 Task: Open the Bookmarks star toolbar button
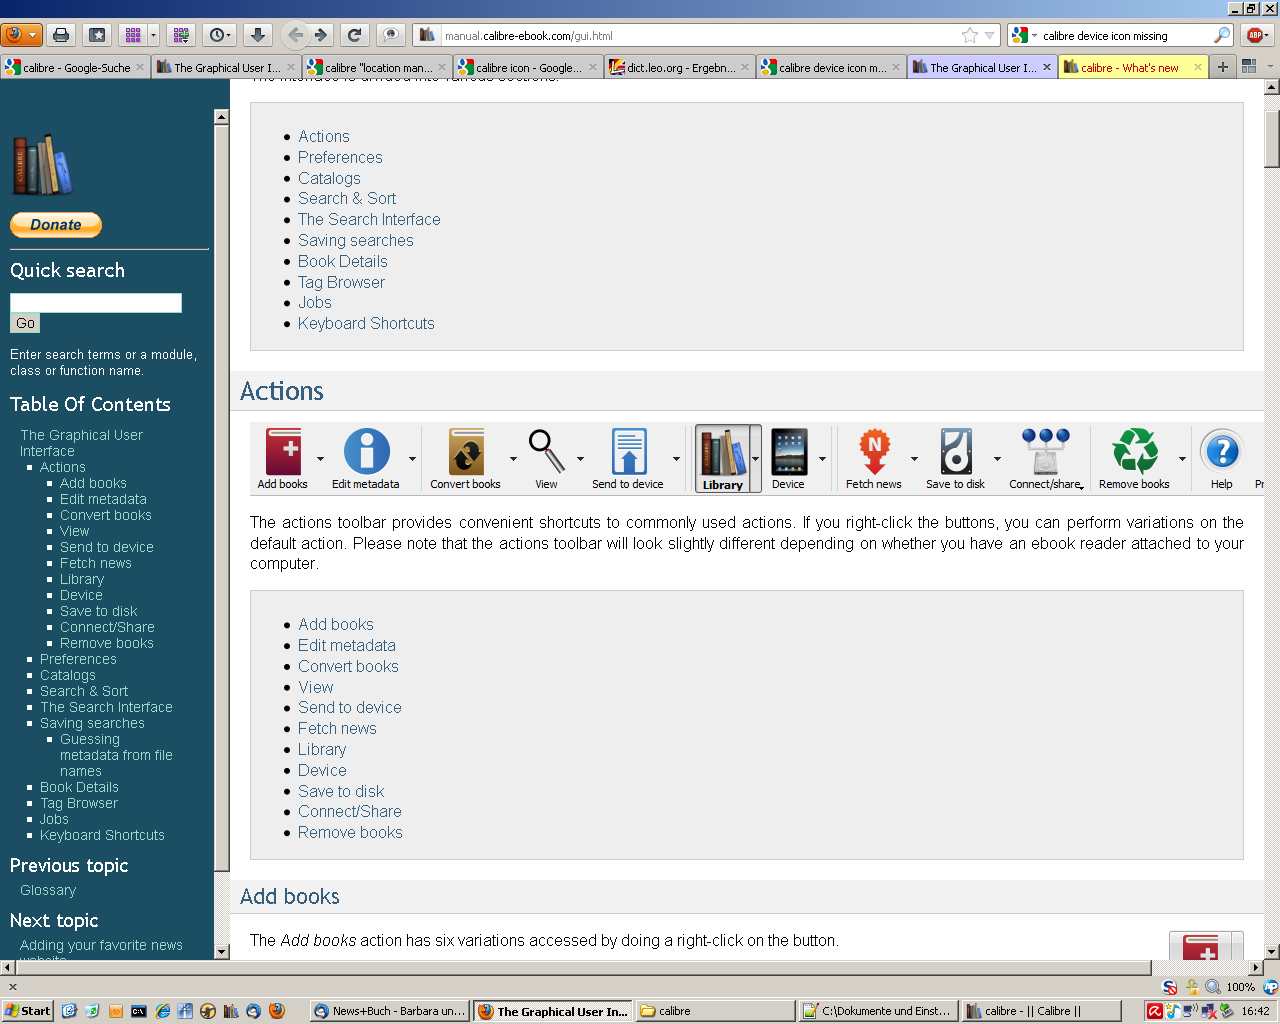[97, 35]
